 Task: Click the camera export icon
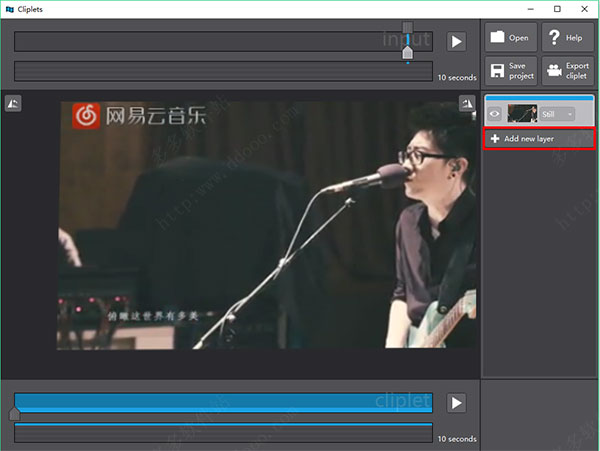[554, 70]
